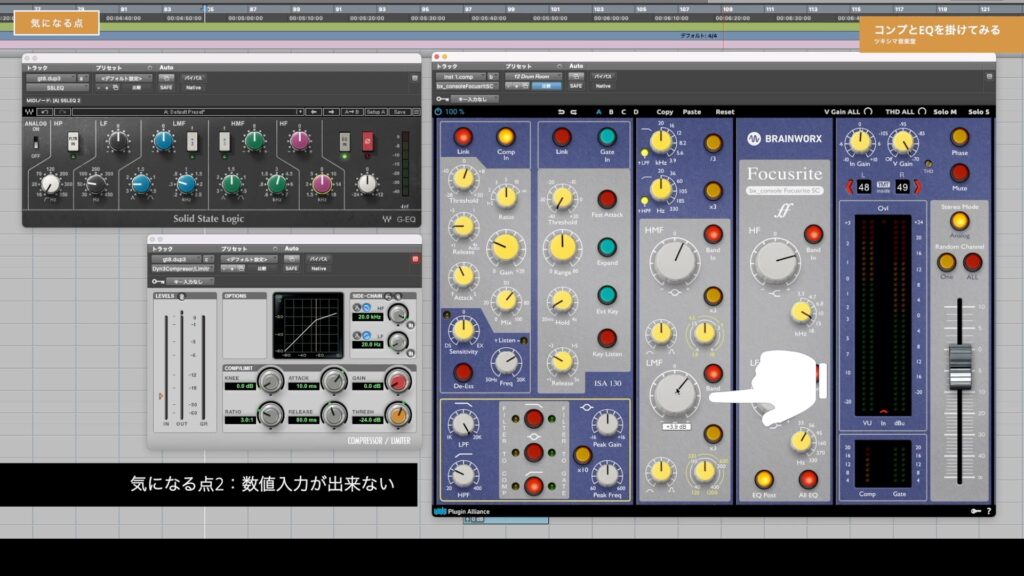Screen dimensions: 1024x576
Task: Click the HP FLTR IN button on SSL EQ
Action: [x=73, y=141]
